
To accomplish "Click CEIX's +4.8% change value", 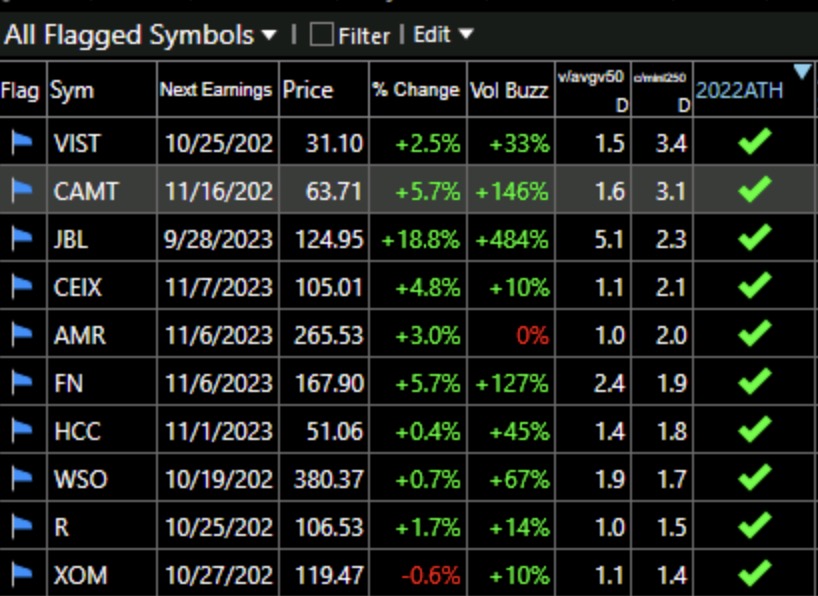I will tap(428, 288).
